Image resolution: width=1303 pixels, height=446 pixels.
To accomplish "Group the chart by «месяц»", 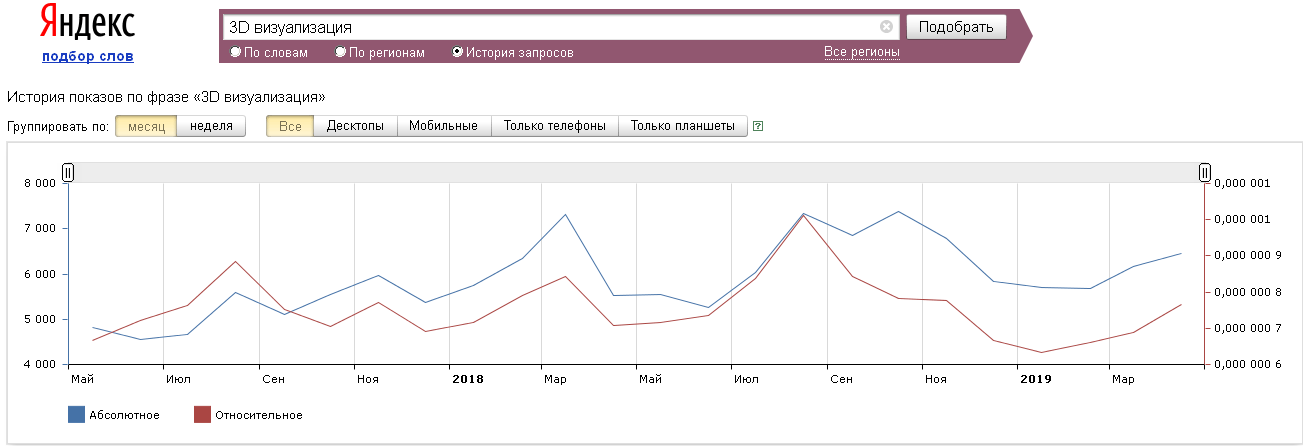I will (x=146, y=126).
